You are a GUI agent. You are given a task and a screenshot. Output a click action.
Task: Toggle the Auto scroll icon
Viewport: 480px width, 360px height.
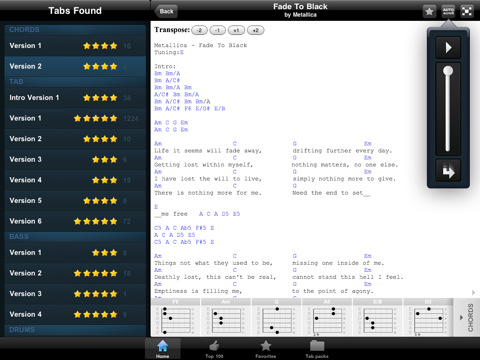click(x=448, y=11)
